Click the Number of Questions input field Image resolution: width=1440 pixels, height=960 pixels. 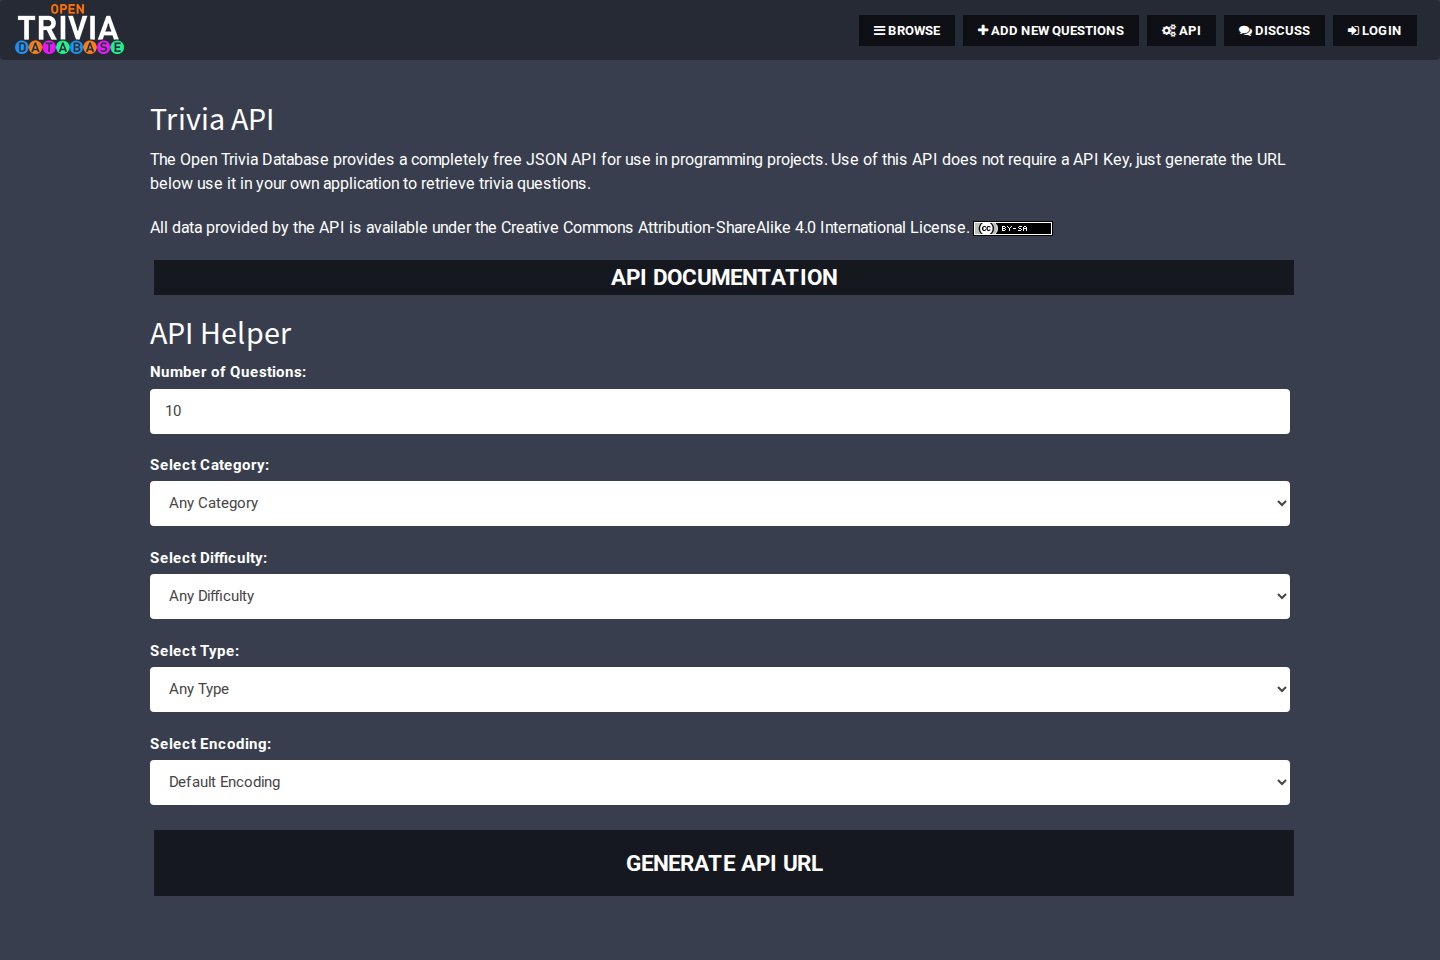click(x=720, y=411)
